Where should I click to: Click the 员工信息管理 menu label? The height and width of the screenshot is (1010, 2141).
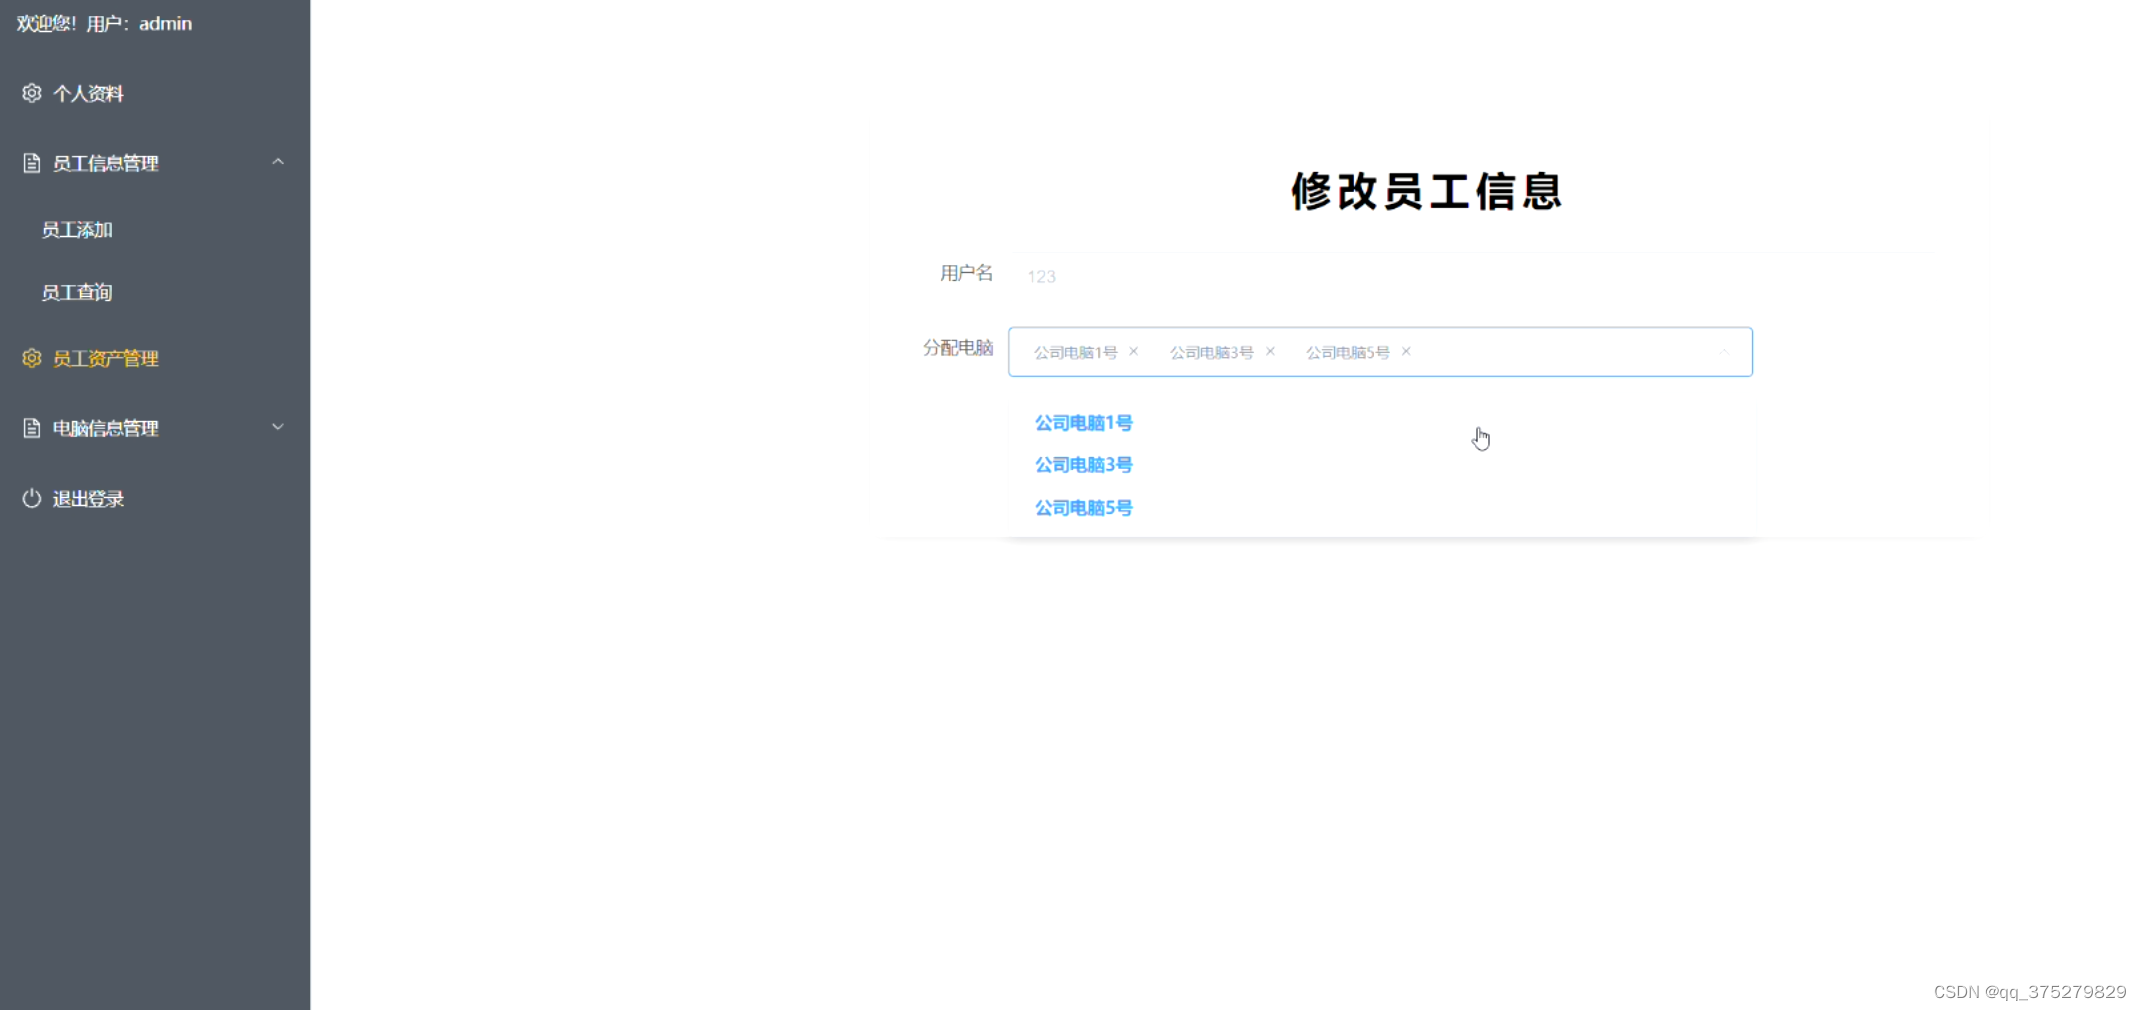tap(105, 163)
